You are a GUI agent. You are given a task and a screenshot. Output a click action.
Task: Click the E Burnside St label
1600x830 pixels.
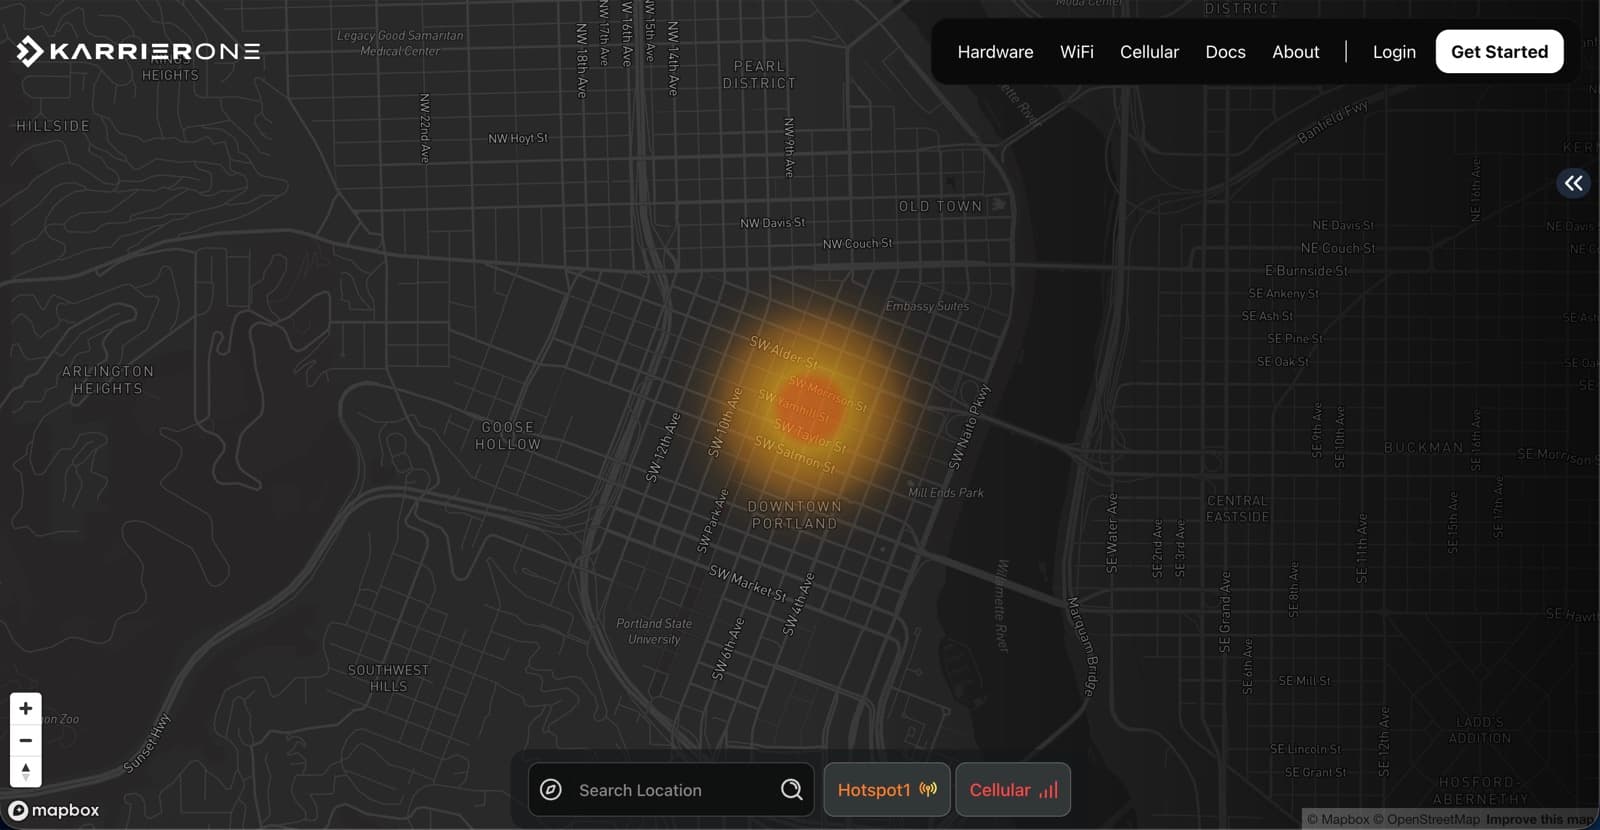point(1306,271)
